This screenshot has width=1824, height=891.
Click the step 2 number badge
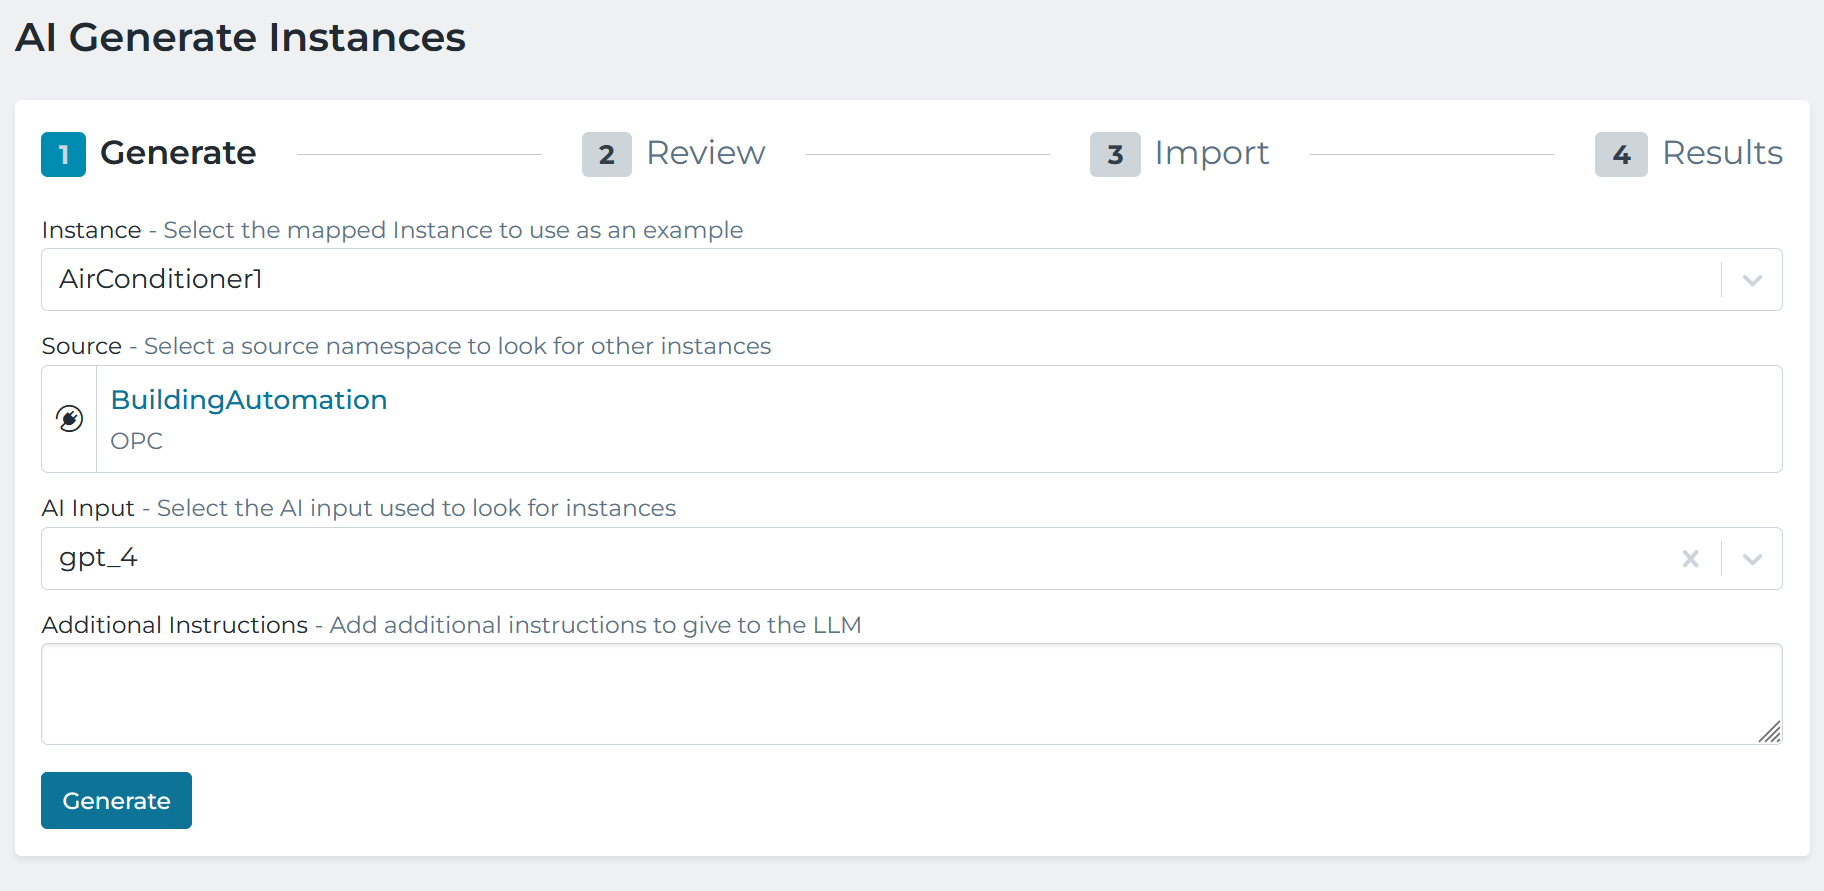pyautogui.click(x=606, y=155)
